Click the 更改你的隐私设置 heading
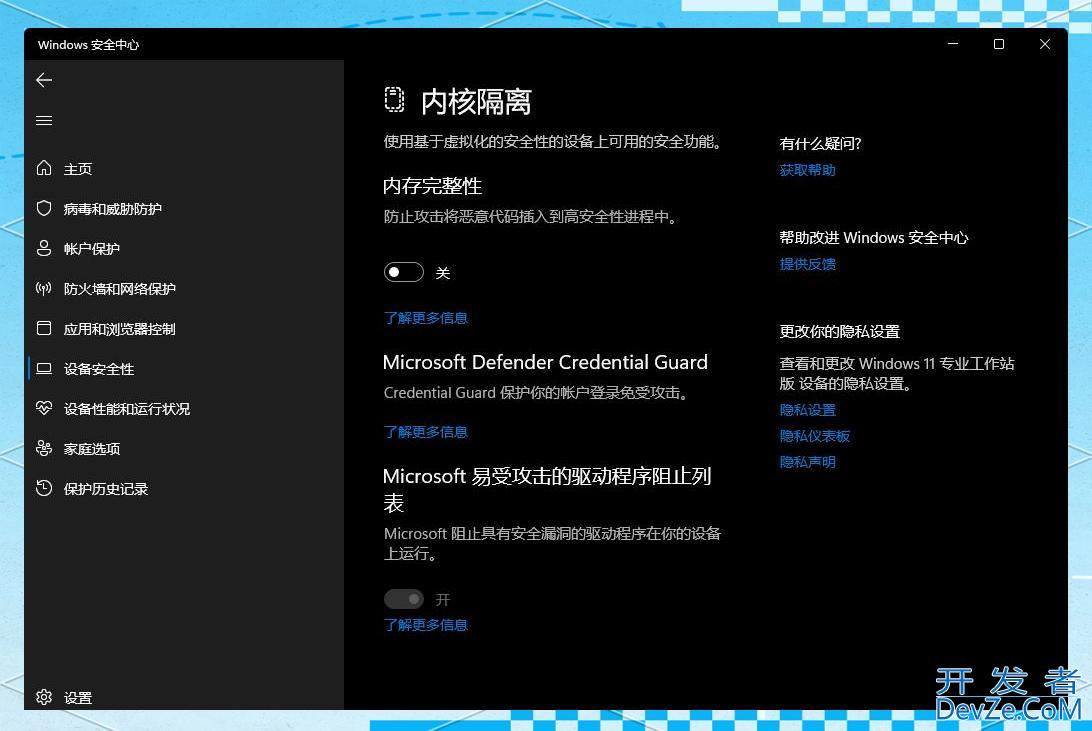 839,331
